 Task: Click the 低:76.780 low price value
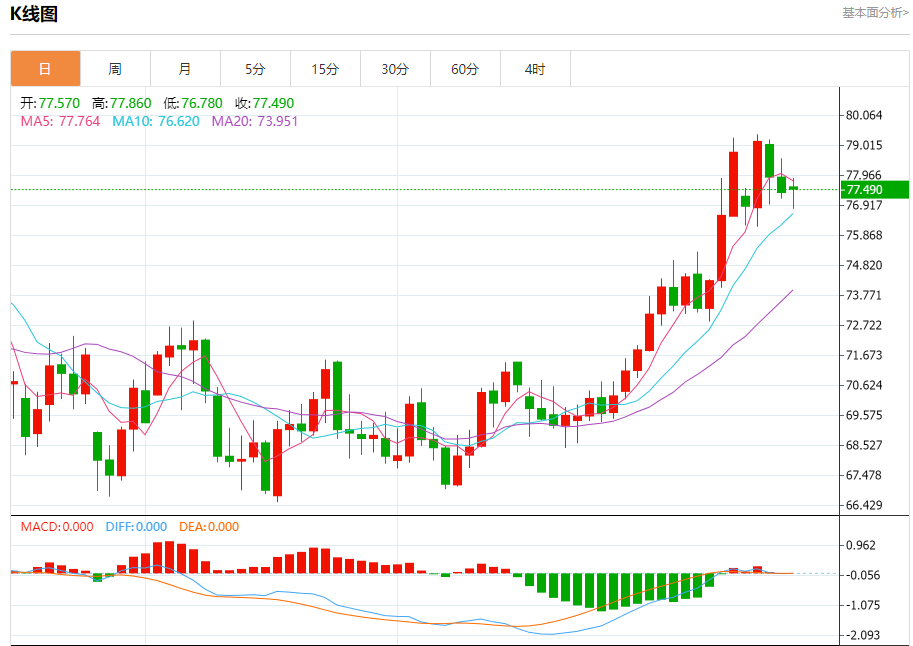(193, 103)
